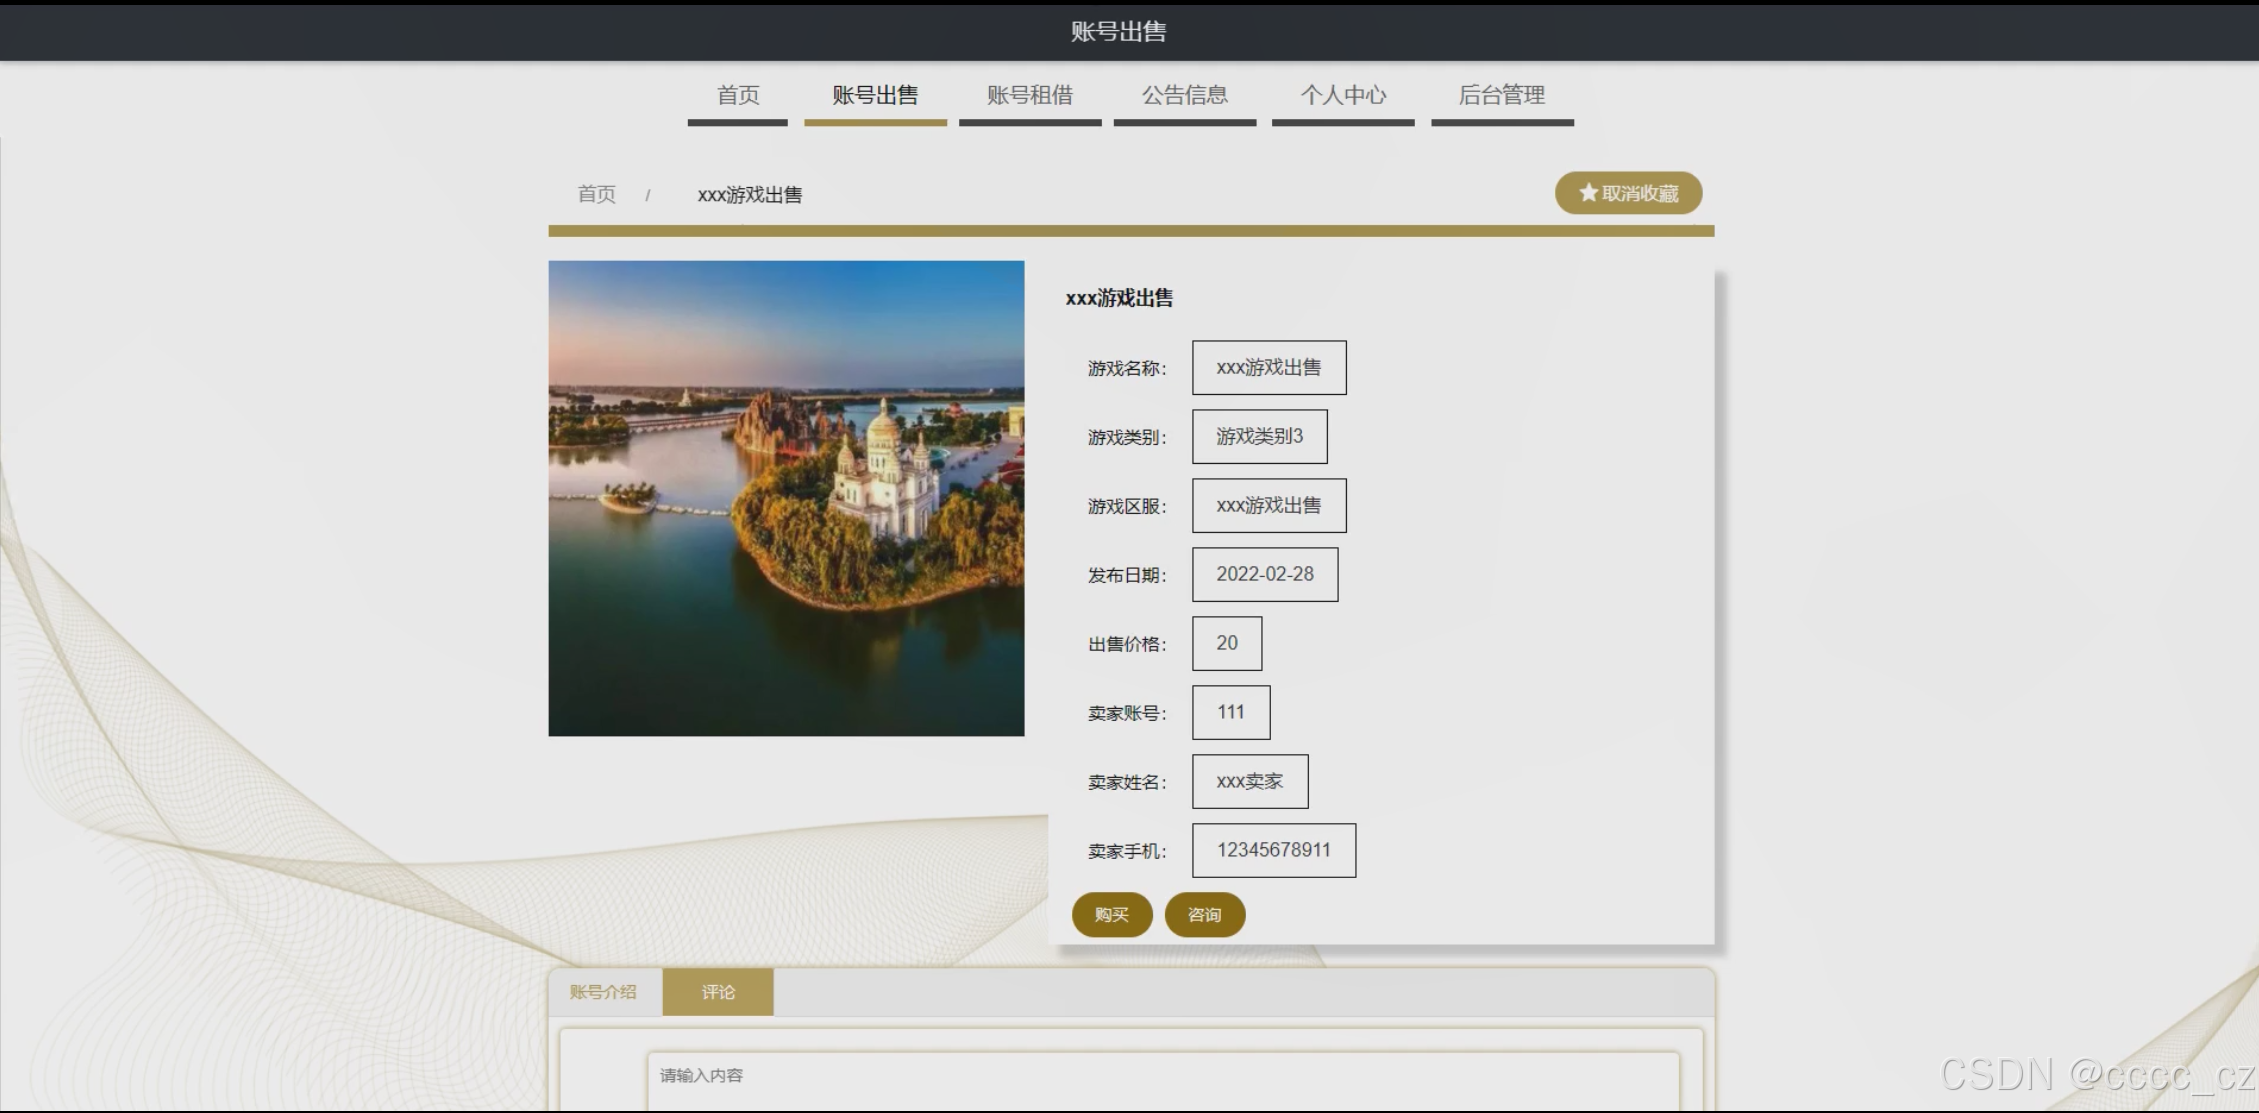Click the 首页 breadcrumb link
Screen dimensions: 2259x1113
click(x=597, y=194)
